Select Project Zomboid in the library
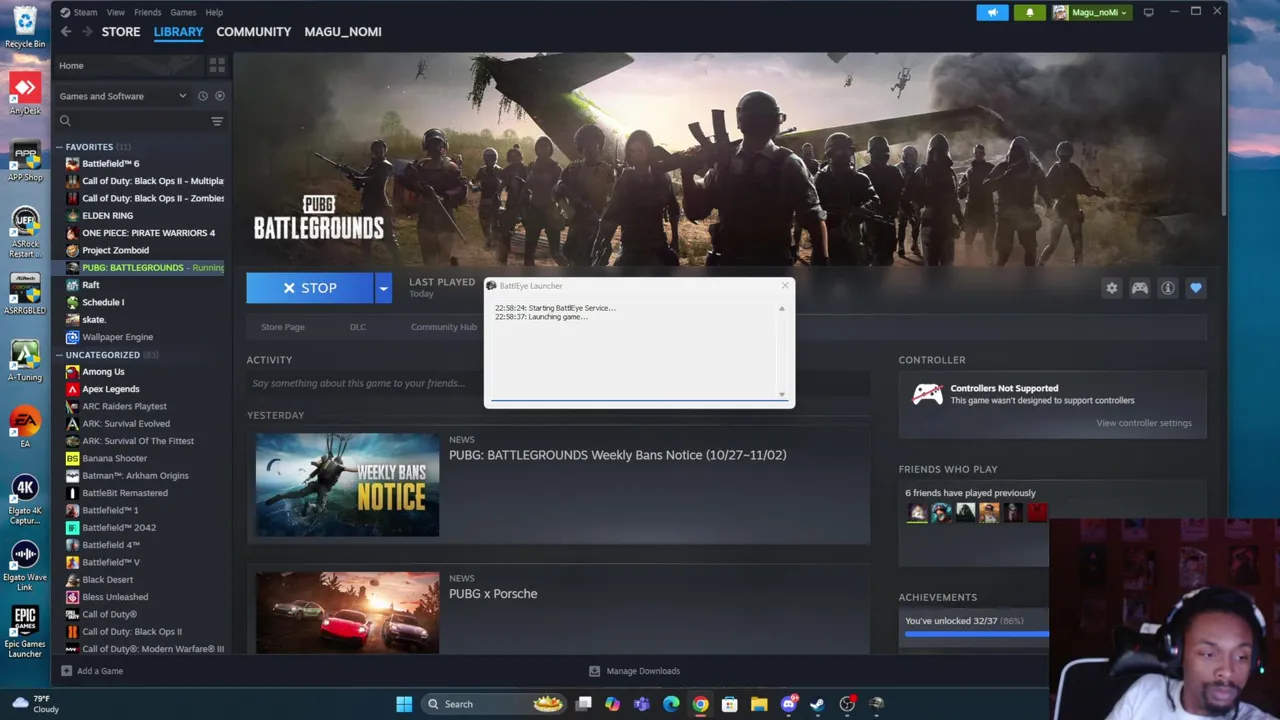The width and height of the screenshot is (1280, 720). 115,250
